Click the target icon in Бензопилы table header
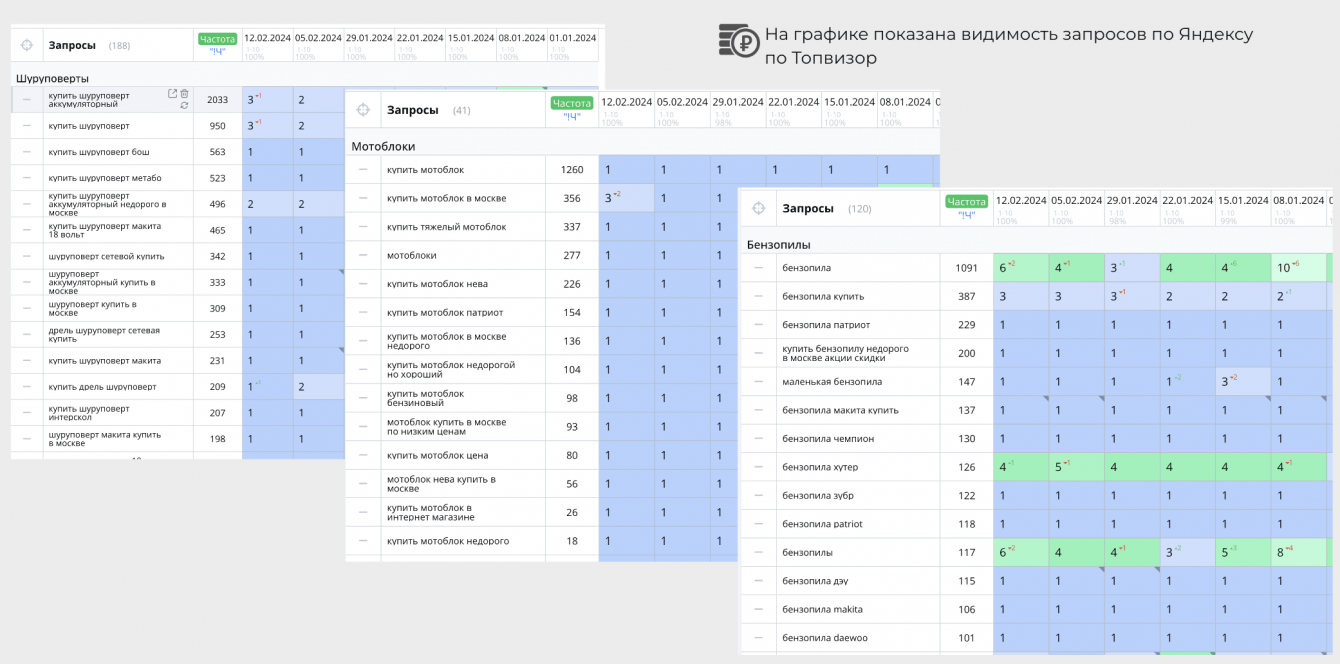The height and width of the screenshot is (664, 1340). tap(758, 208)
